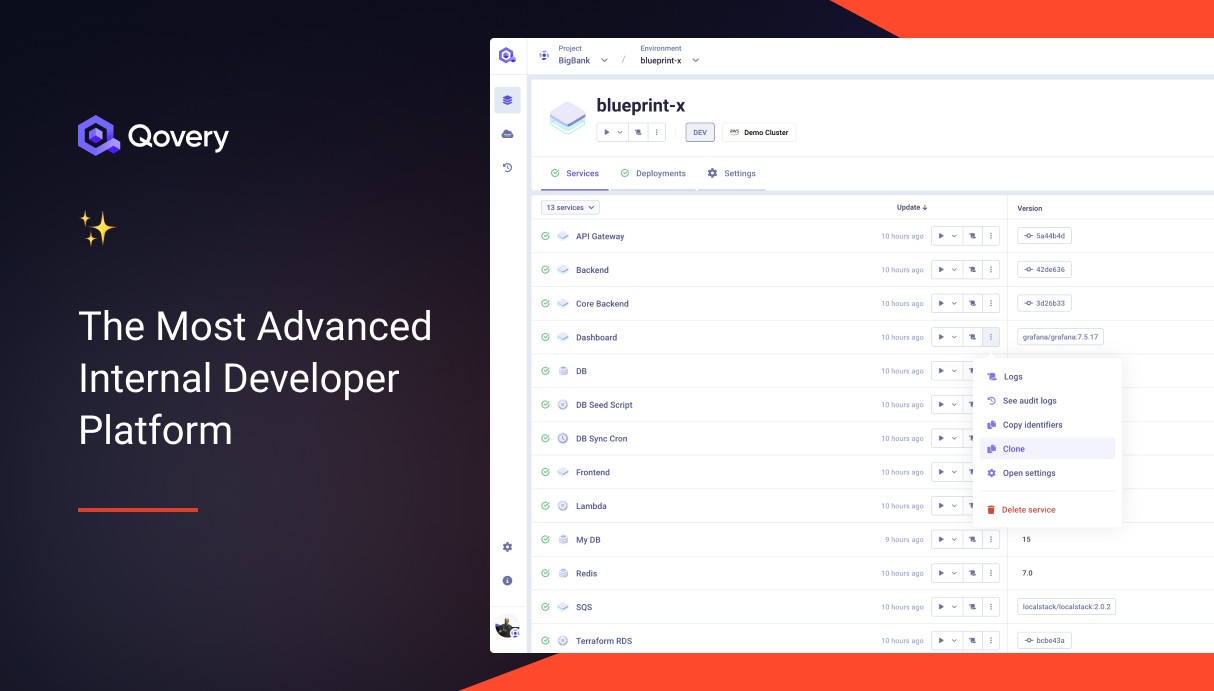Open the info icon above the avatar

507,580
